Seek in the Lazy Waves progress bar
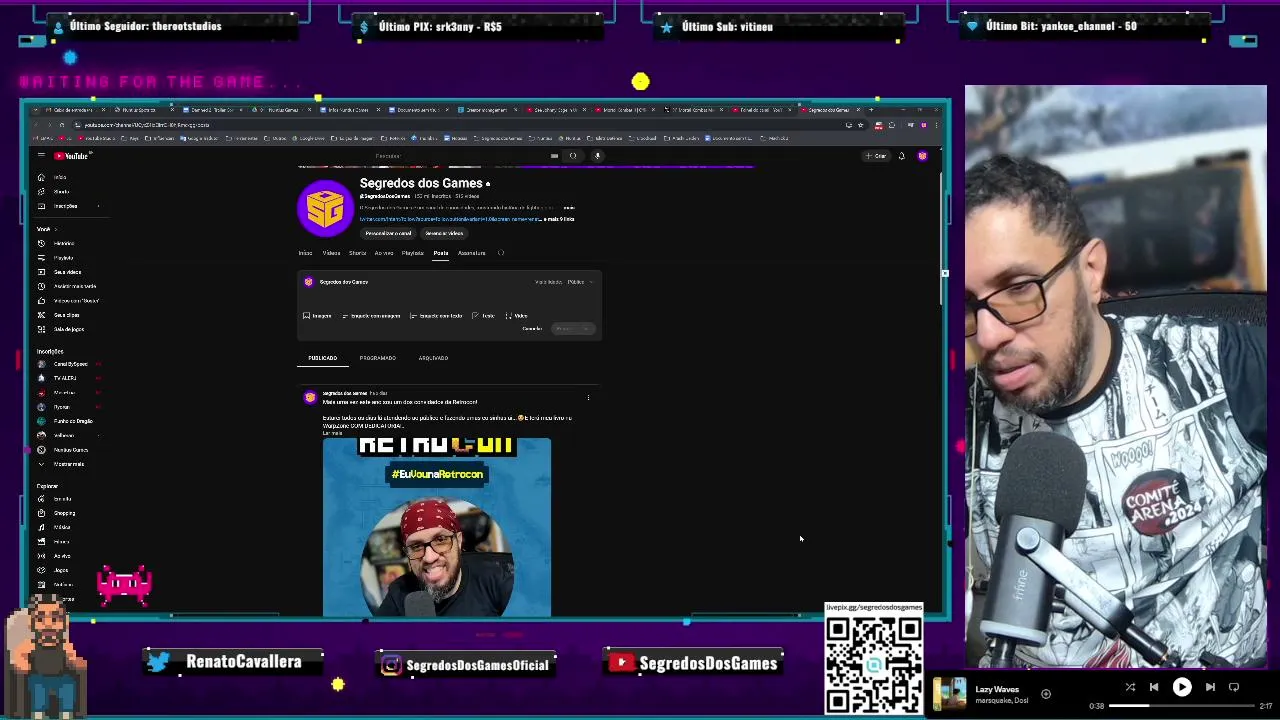The image size is (1280, 720). (x=1180, y=706)
